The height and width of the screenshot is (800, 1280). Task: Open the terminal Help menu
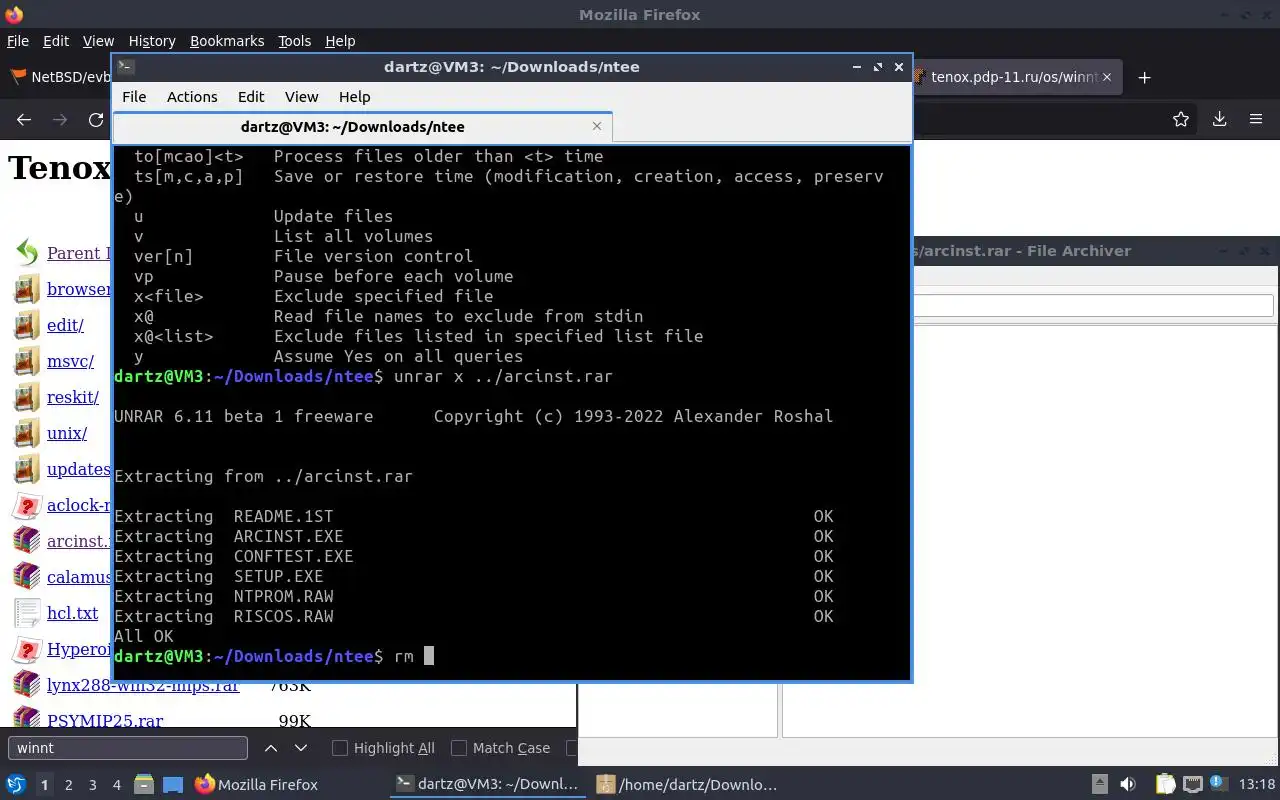354,97
